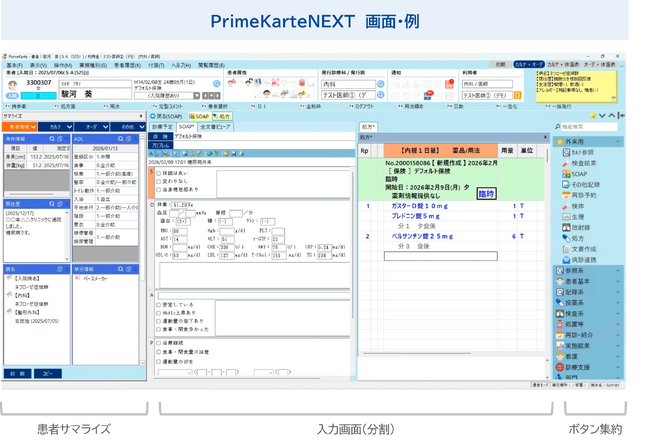Open 文書作成 in the sidebar
The width and height of the screenshot is (650, 443).
click(579, 249)
